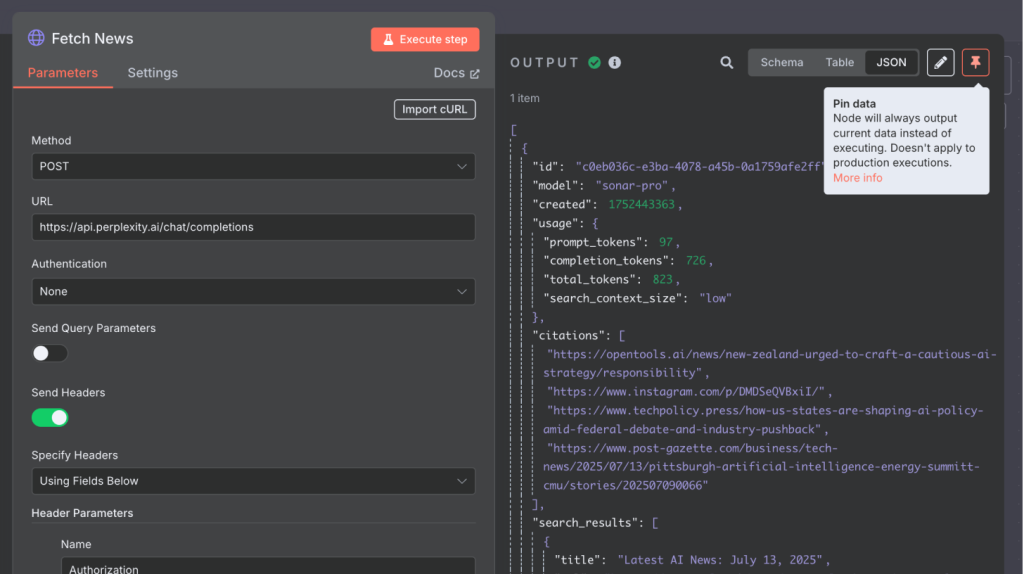Screen dimensions: 1024x574
Task: Disable the Send Headers toggle
Action: click(x=50, y=418)
